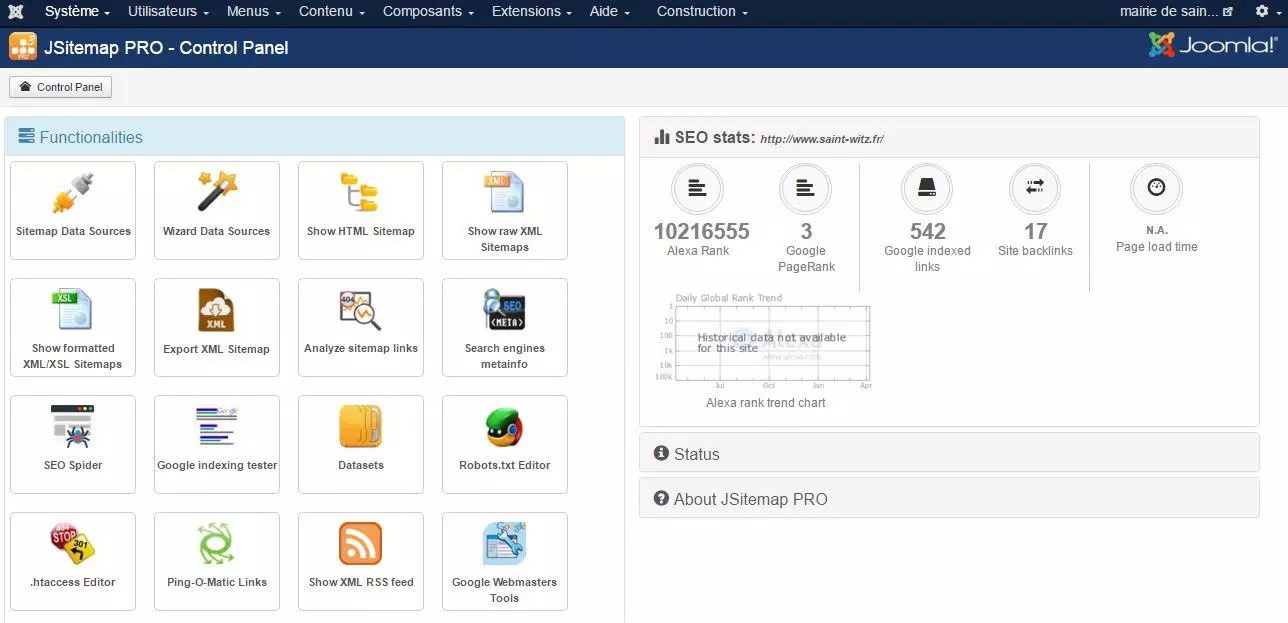Open Ping-O-Matic Links icon
The height and width of the screenshot is (623, 1288).
click(x=217, y=543)
